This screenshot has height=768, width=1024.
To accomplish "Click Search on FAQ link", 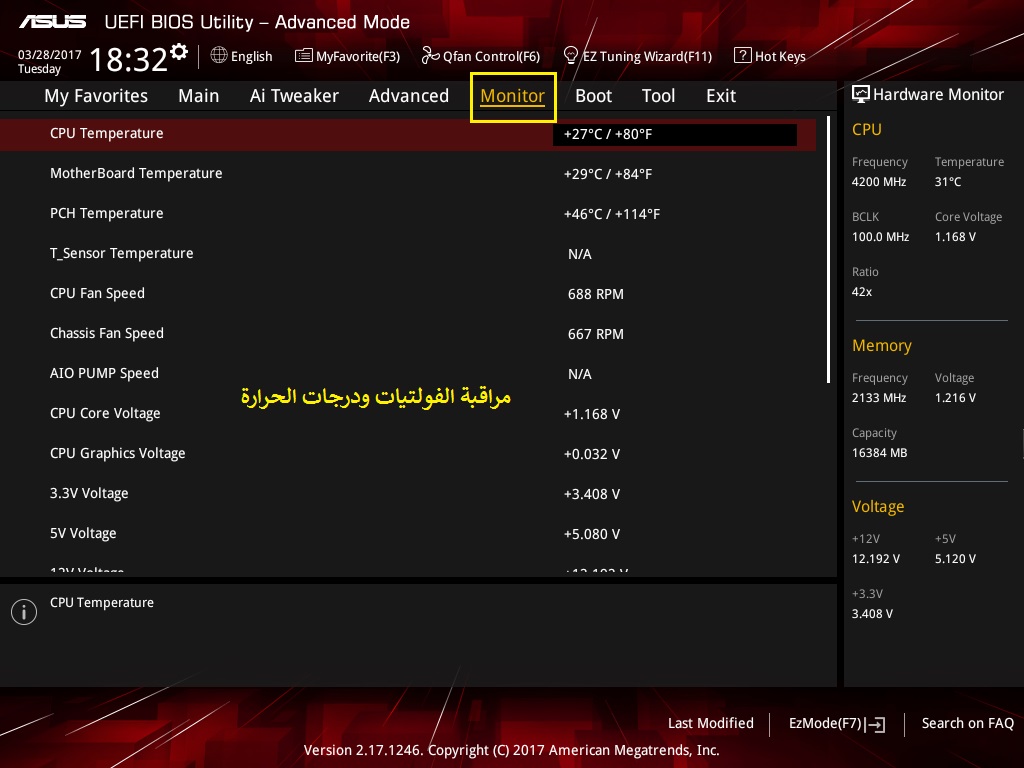I will 967,723.
